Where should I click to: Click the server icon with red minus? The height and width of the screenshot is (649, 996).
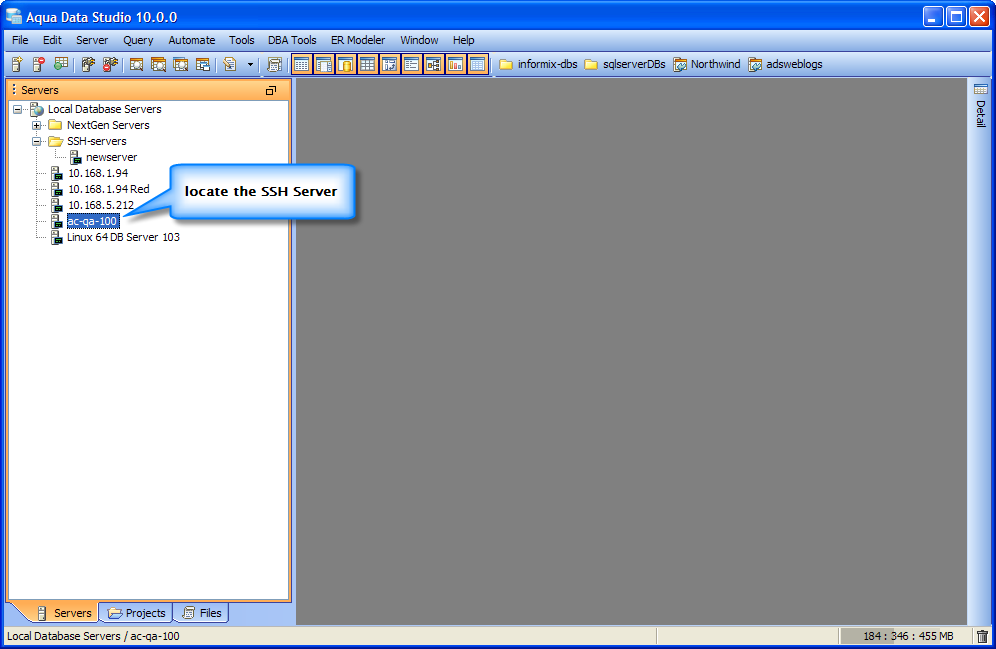pyautogui.click(x=39, y=64)
